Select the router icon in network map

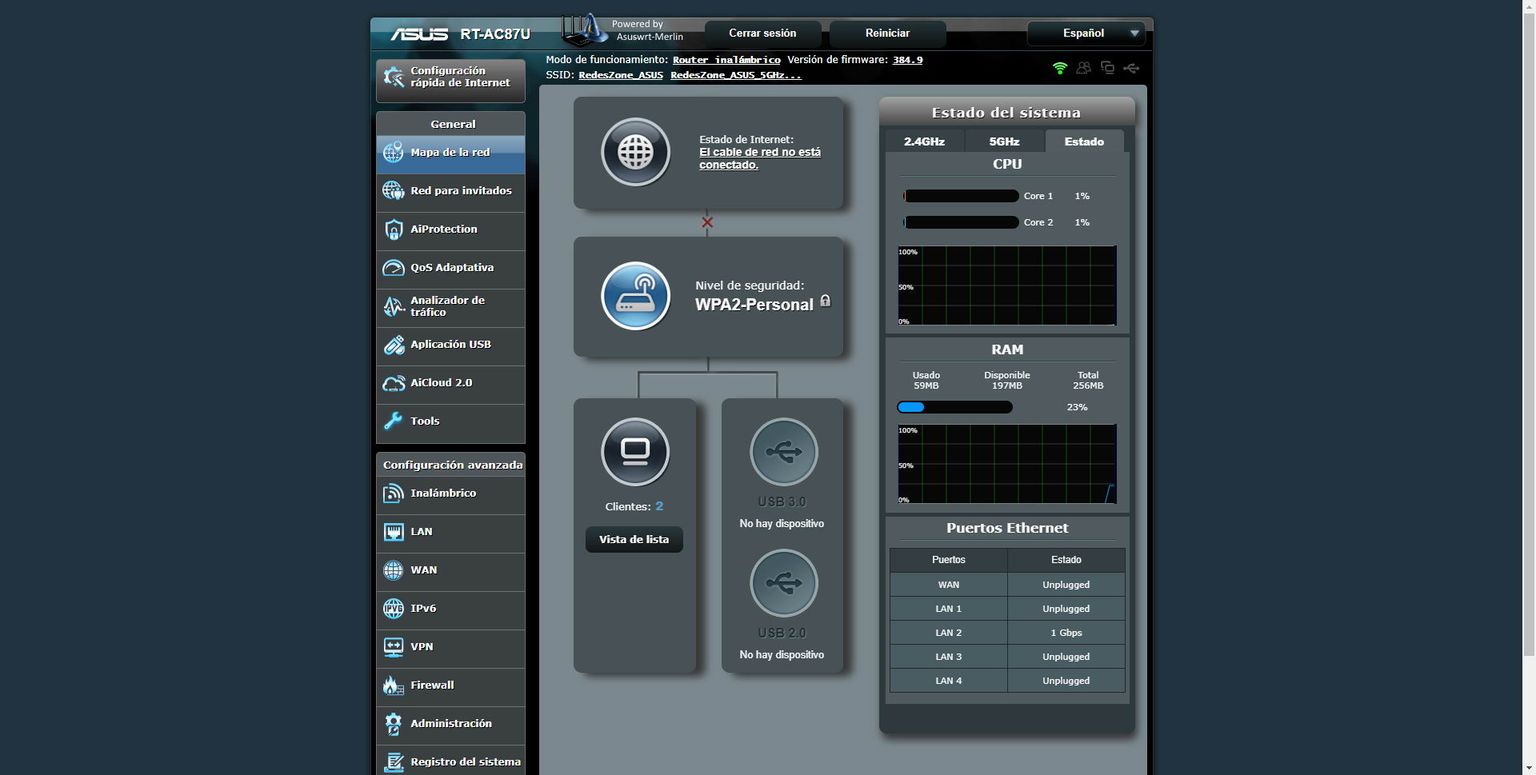635,296
